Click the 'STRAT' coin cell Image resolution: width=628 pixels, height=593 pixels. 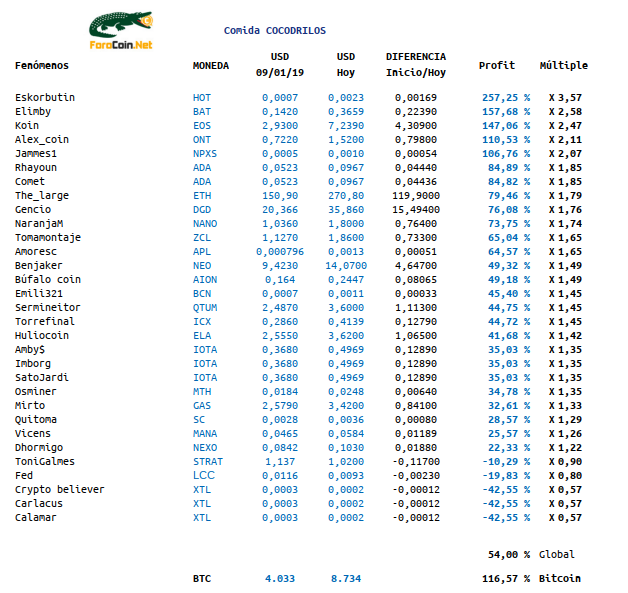point(208,462)
